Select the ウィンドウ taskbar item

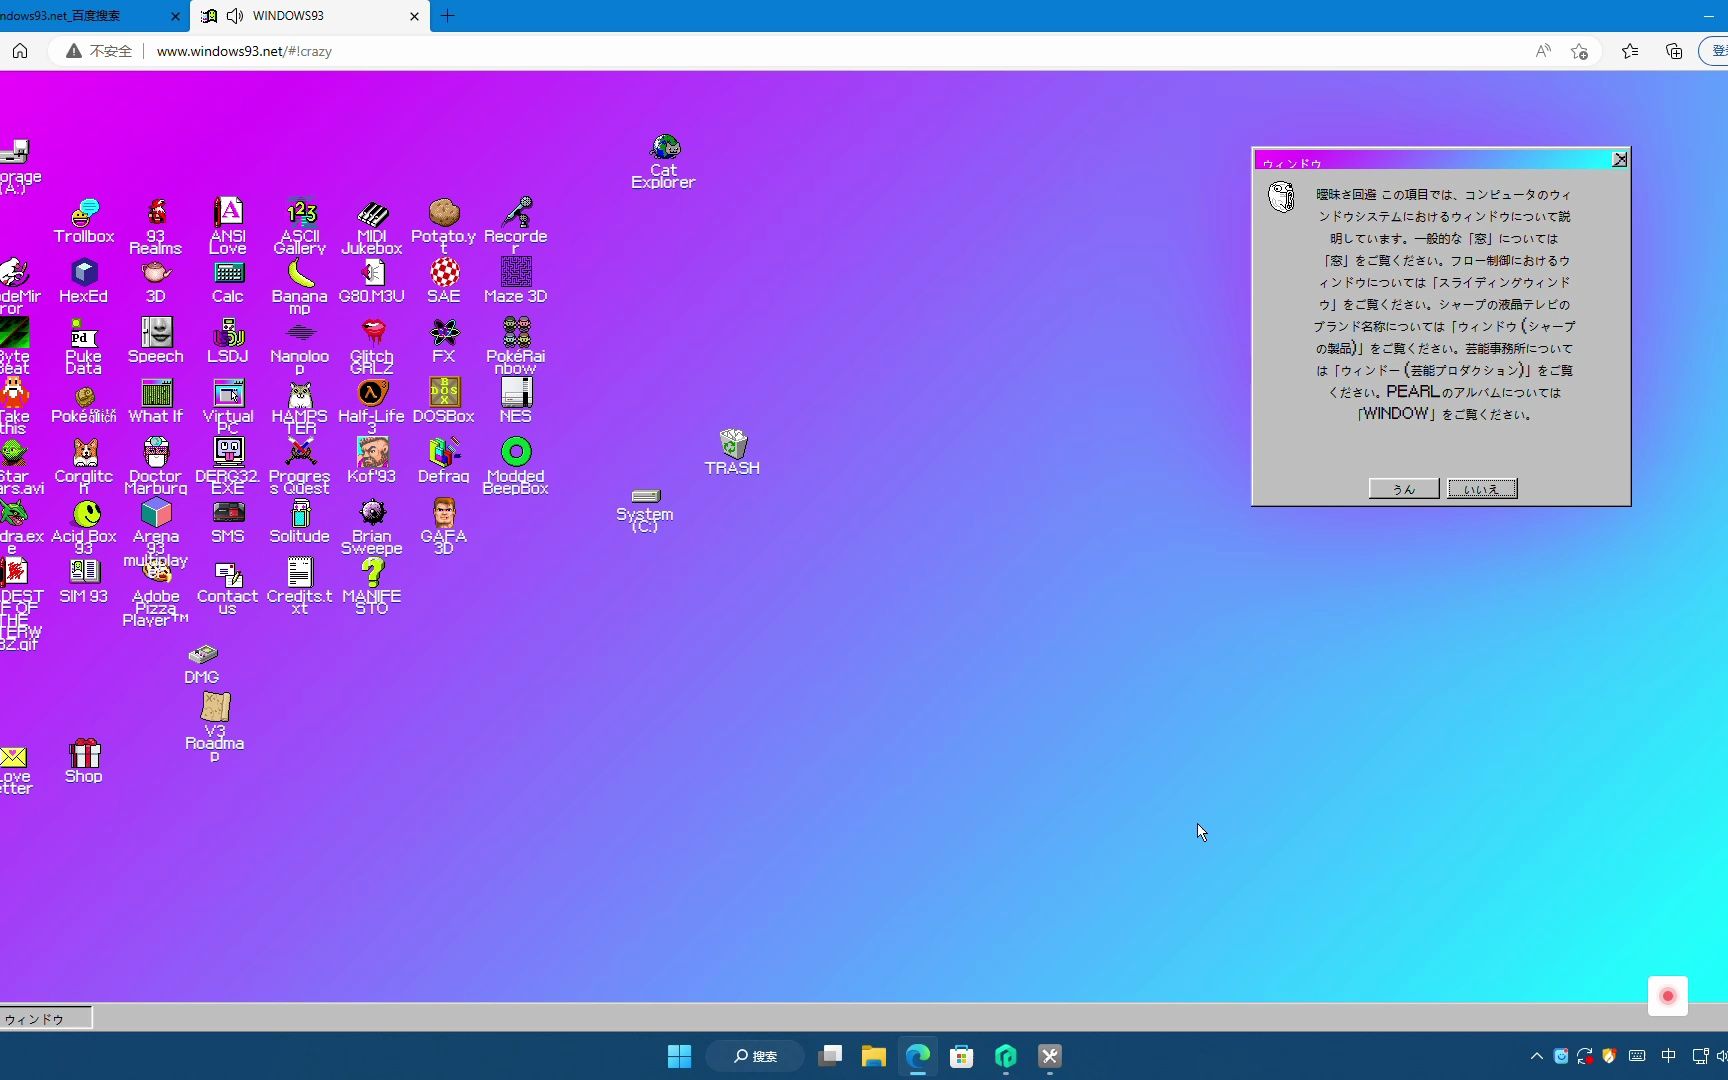46,1018
